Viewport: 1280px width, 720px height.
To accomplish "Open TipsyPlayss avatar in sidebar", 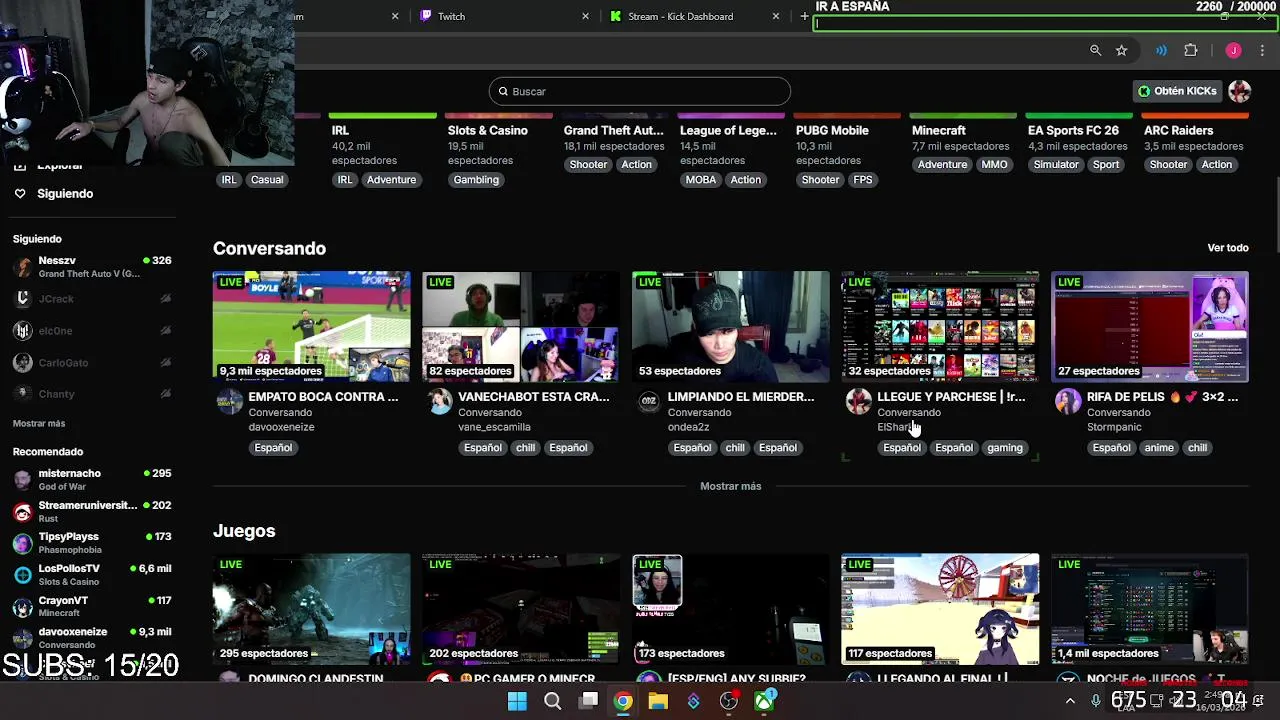I will (x=23, y=543).
